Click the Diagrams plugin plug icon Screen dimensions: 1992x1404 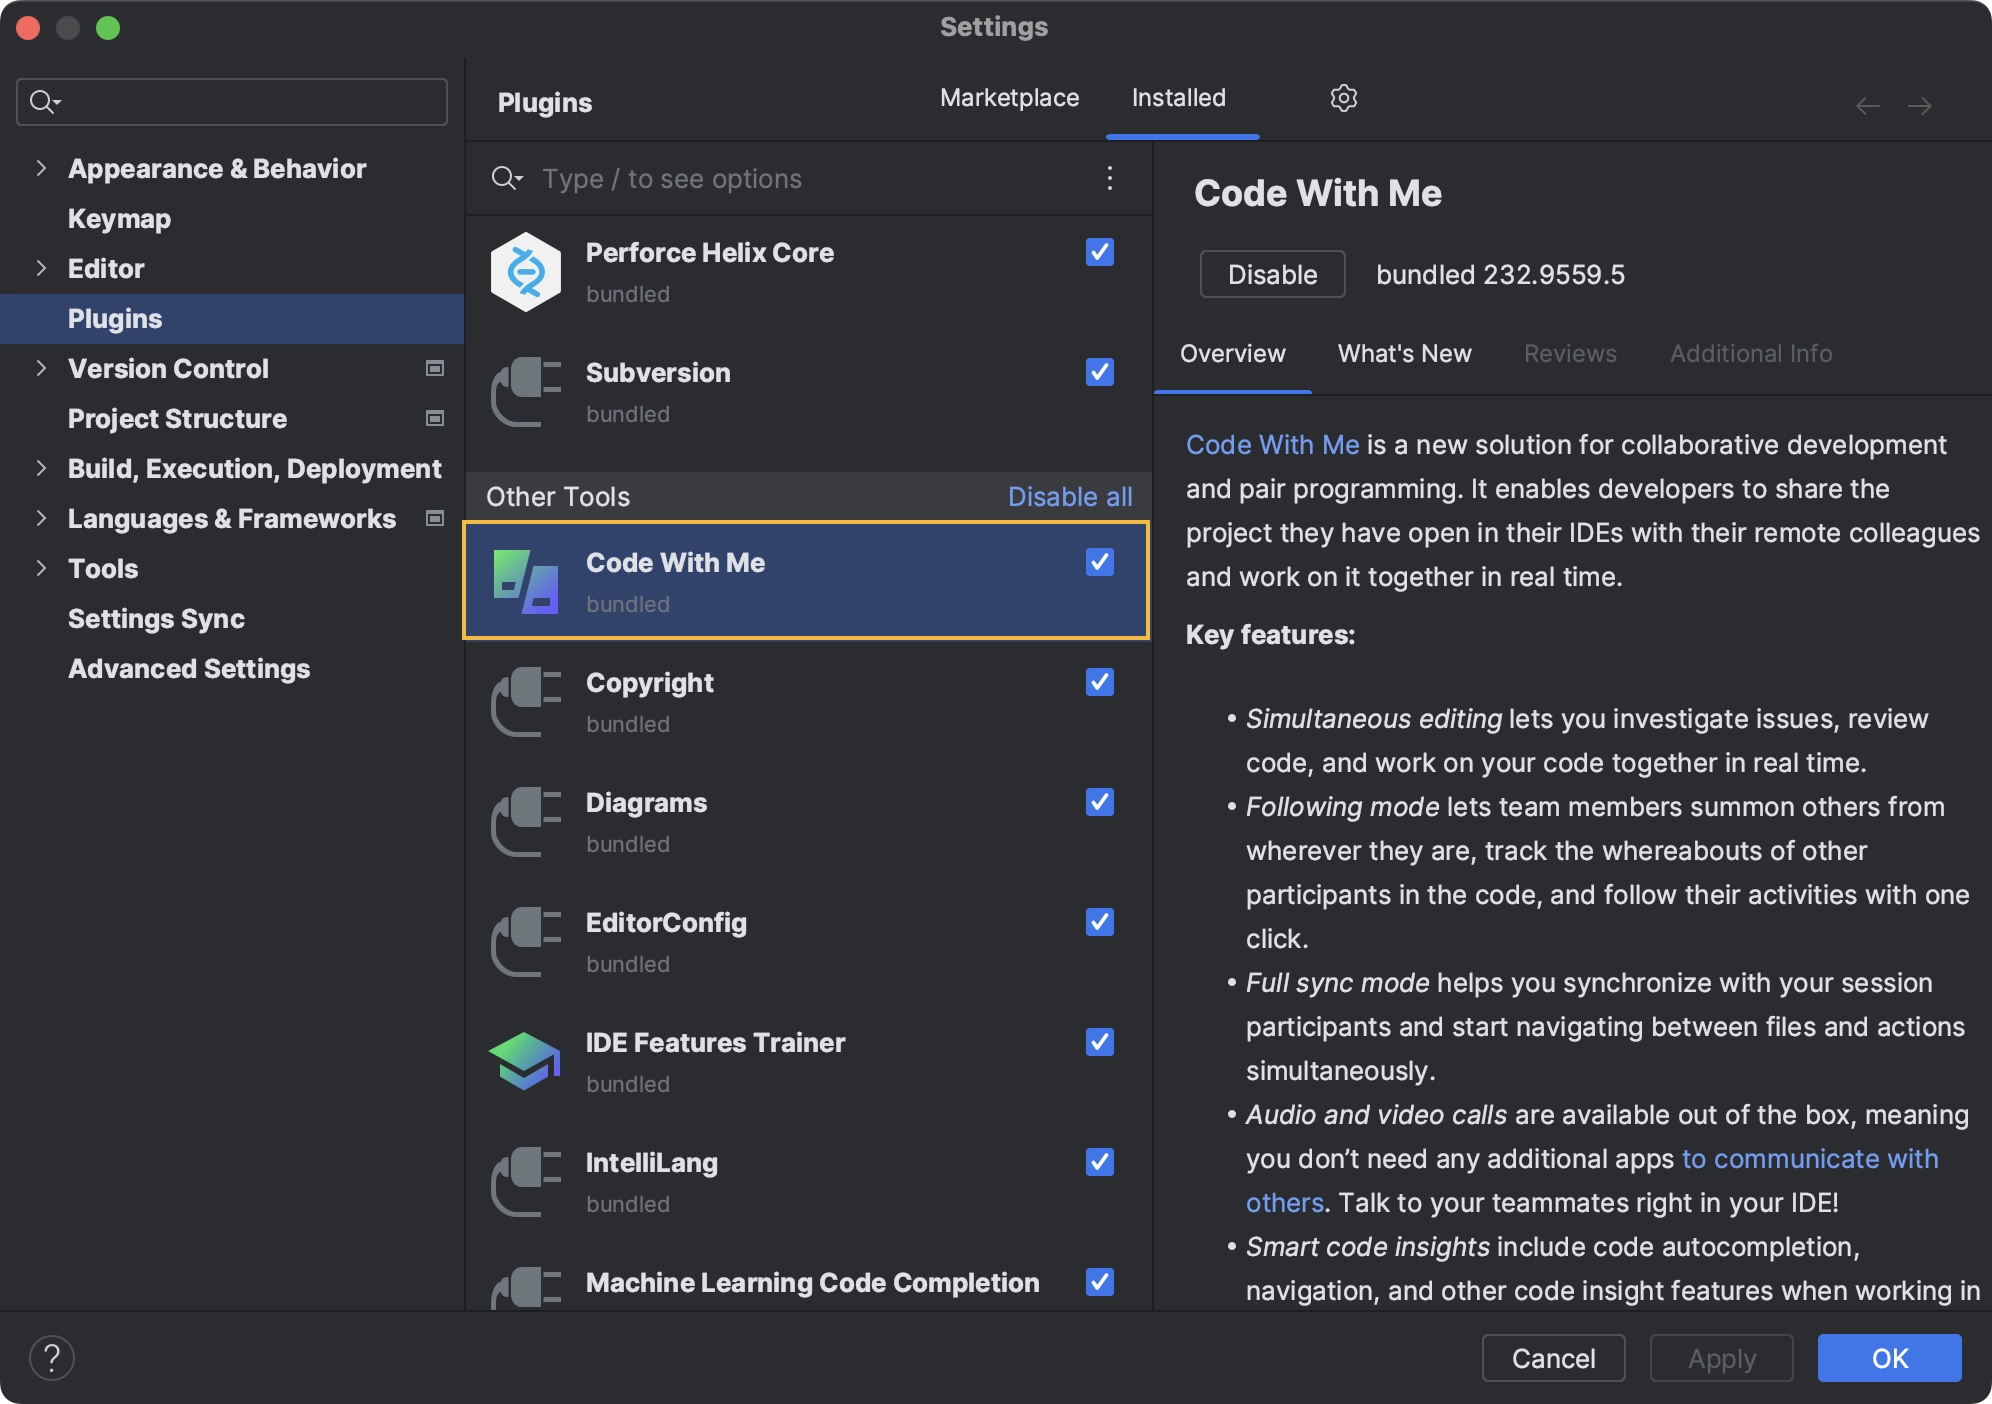tap(526, 822)
